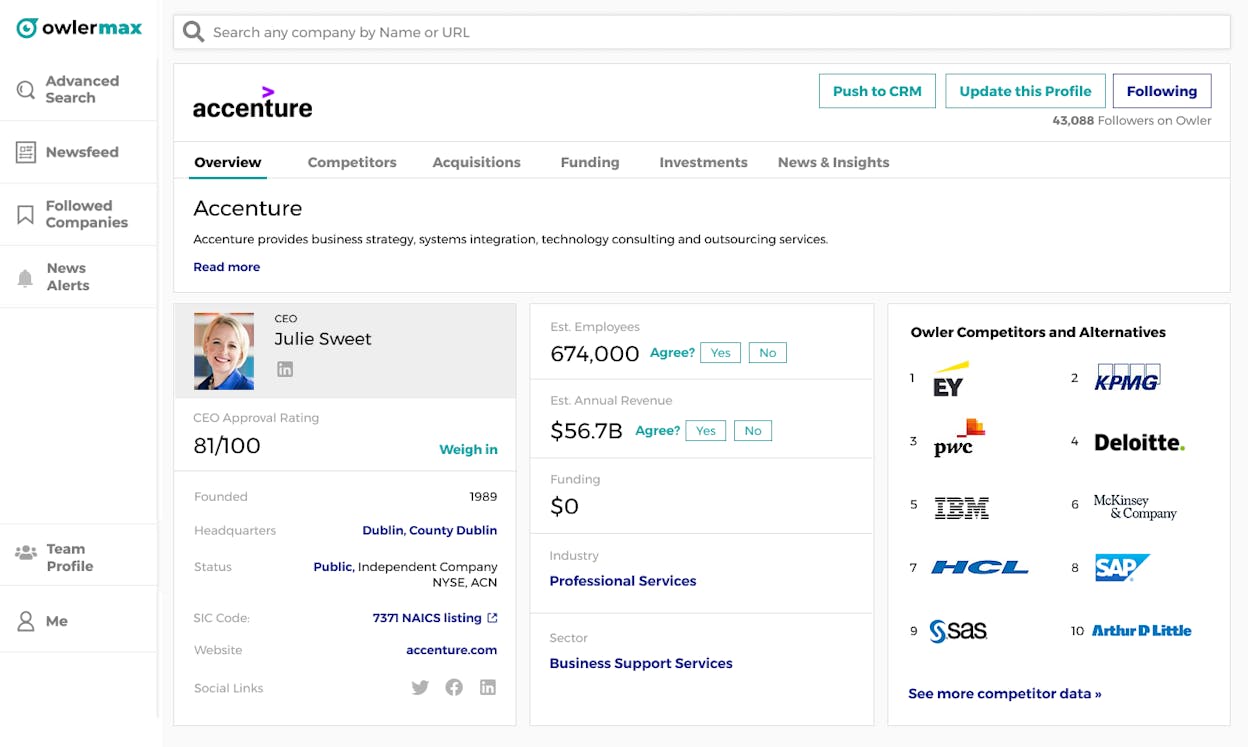The width and height of the screenshot is (1248, 747).
Task: Agree Yes on estimated employees
Action: pos(720,352)
